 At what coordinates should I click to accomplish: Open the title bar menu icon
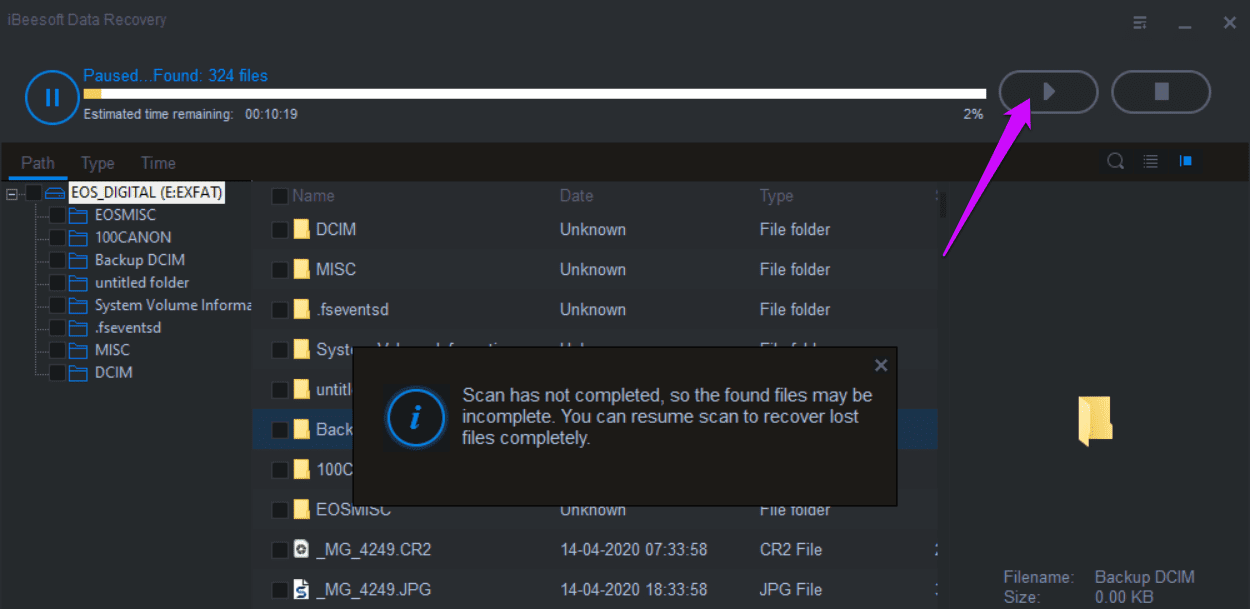click(x=1140, y=22)
